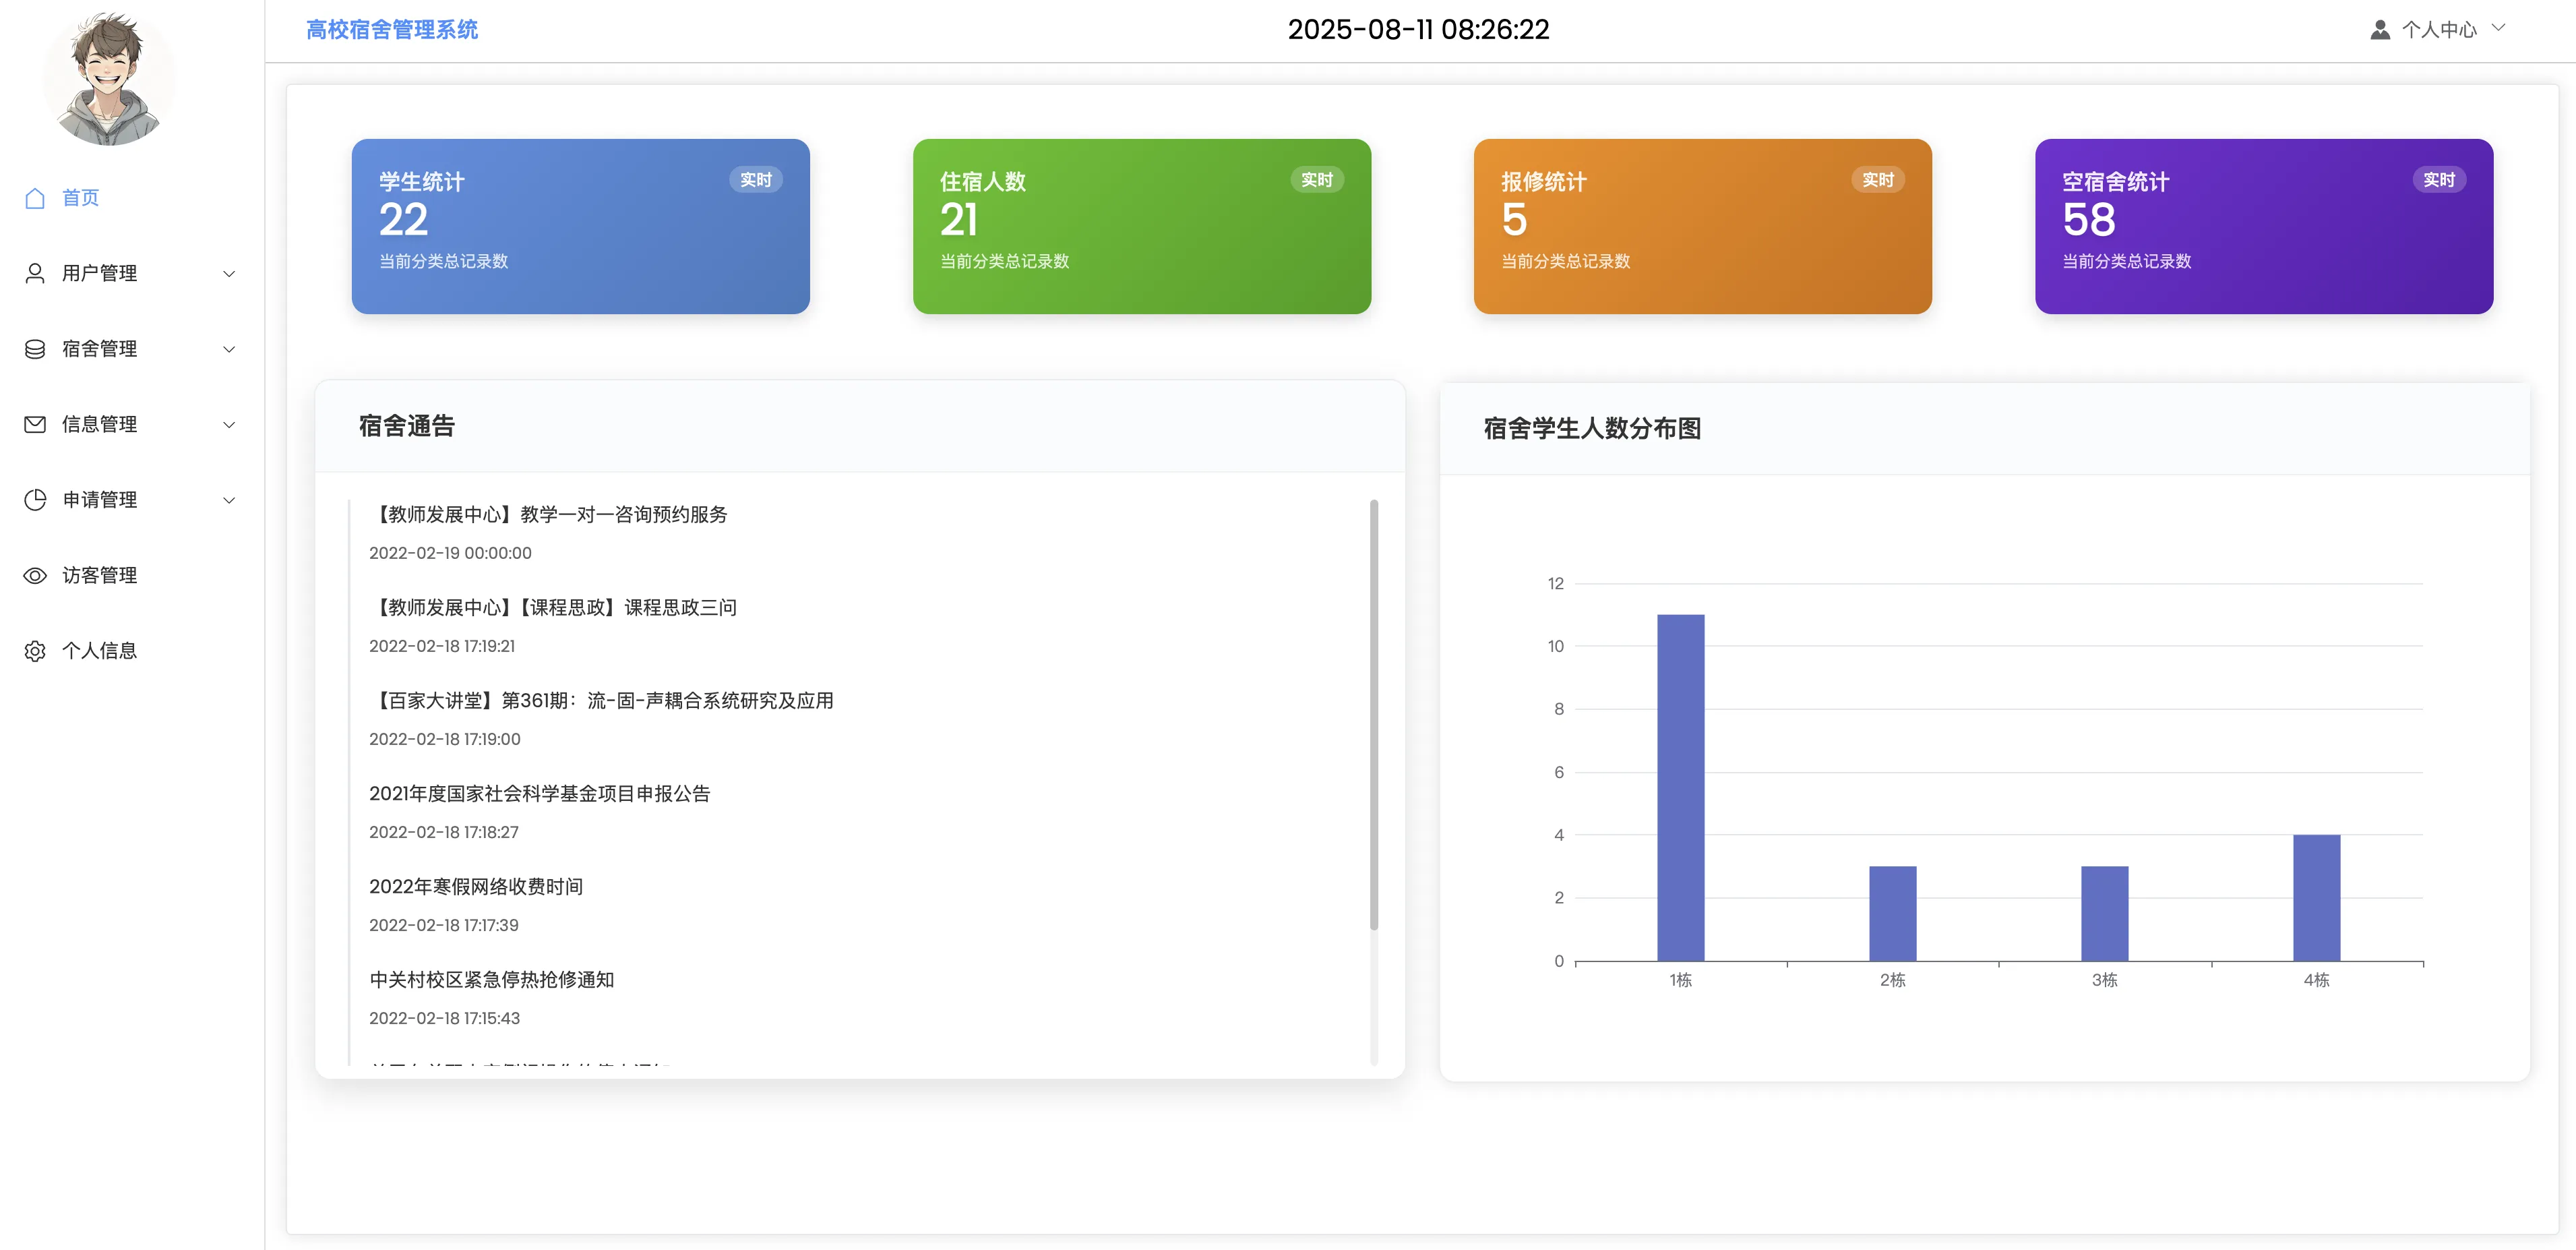Click the pie chart icon for 申请管理
2576x1250 pixels.
click(35, 500)
